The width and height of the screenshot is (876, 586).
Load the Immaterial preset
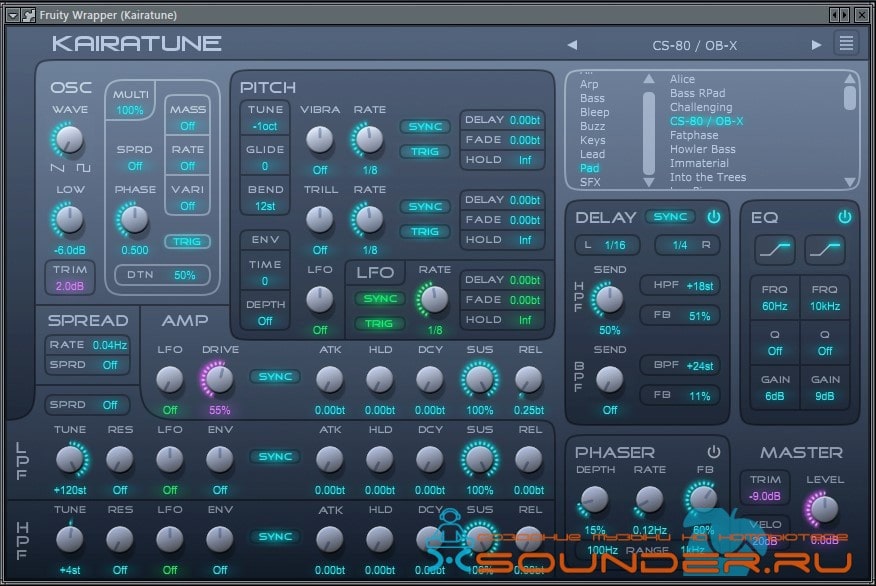pyautogui.click(x=699, y=163)
